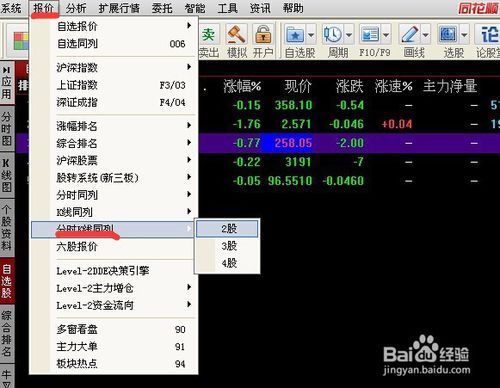Open the 帮助 menu
Image resolution: width=500 pixels, height=388 pixels.
coord(293,8)
